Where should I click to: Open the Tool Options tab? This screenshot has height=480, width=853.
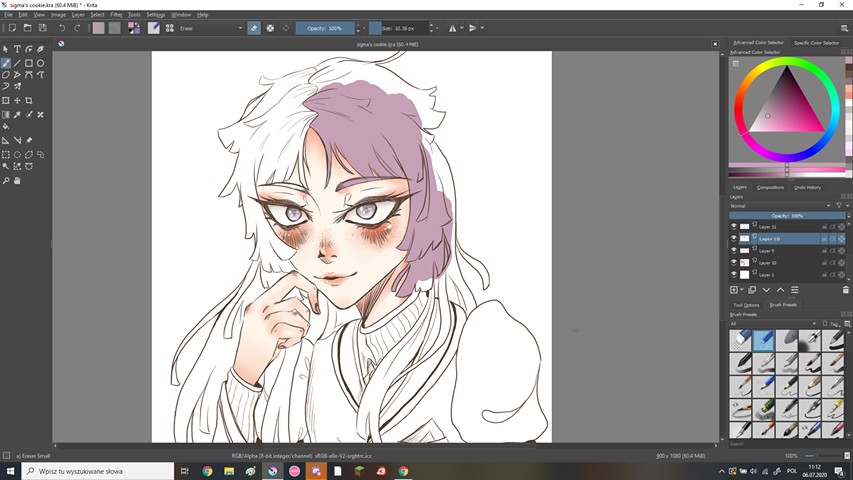pos(746,305)
